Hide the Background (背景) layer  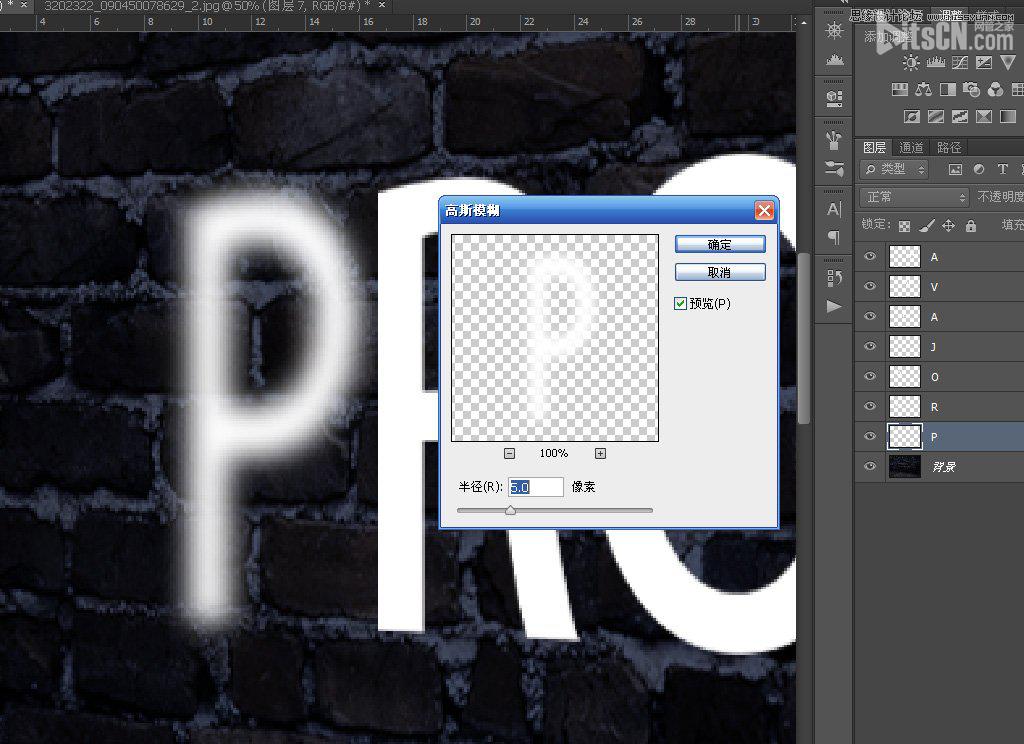pyautogui.click(x=869, y=466)
